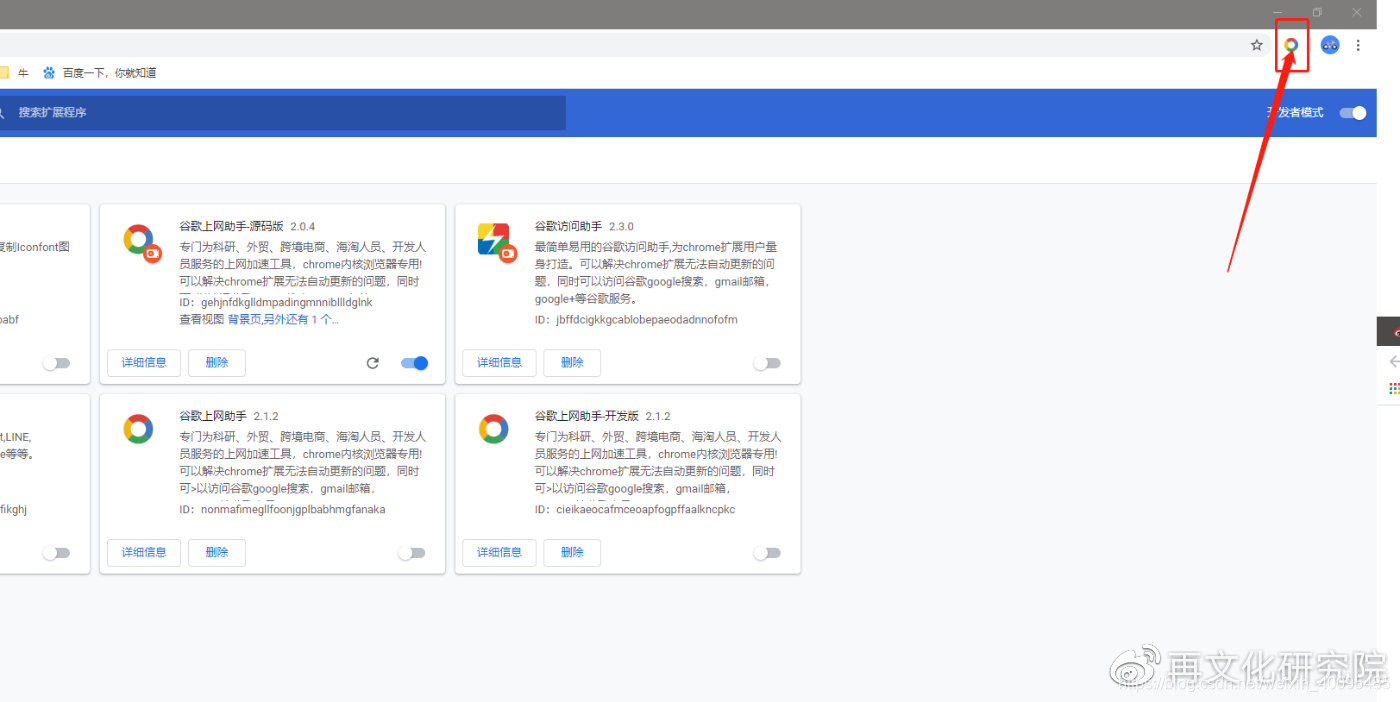The width and height of the screenshot is (1400, 702).
Task: Focus the 搜索扩展程序 search field
Action: pos(282,113)
